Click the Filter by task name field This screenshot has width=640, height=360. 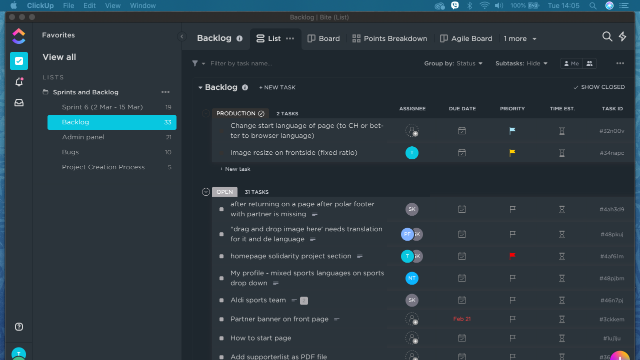point(241,63)
